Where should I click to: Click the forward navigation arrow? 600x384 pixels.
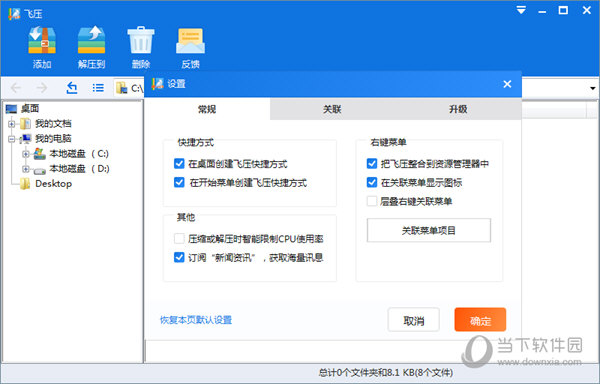41,88
